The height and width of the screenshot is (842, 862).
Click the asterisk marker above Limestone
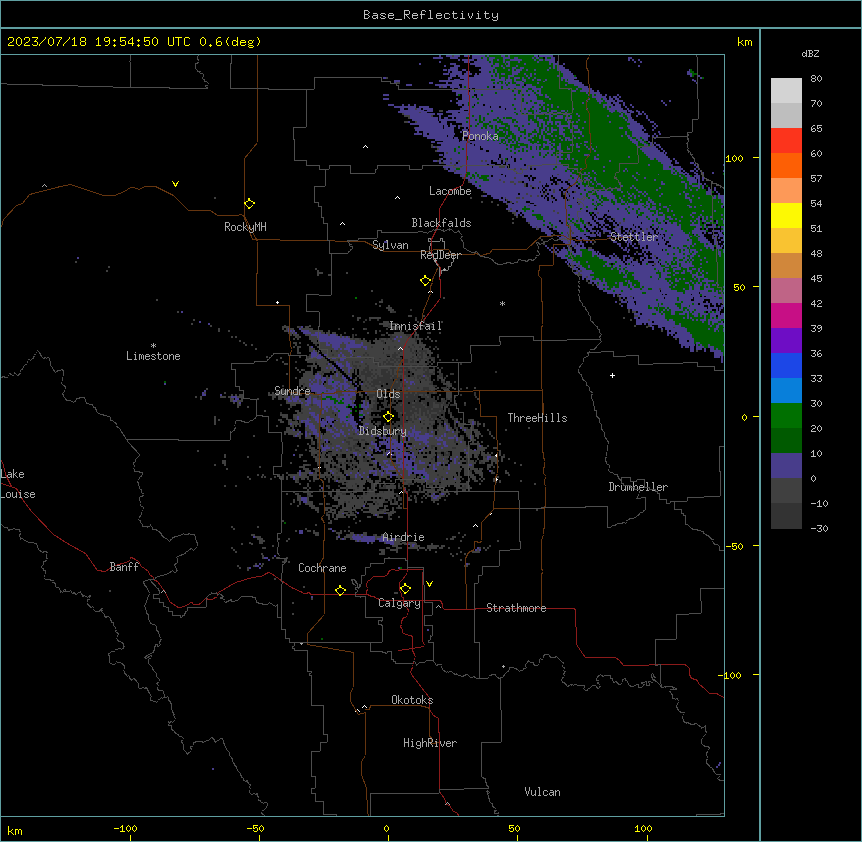point(153,346)
